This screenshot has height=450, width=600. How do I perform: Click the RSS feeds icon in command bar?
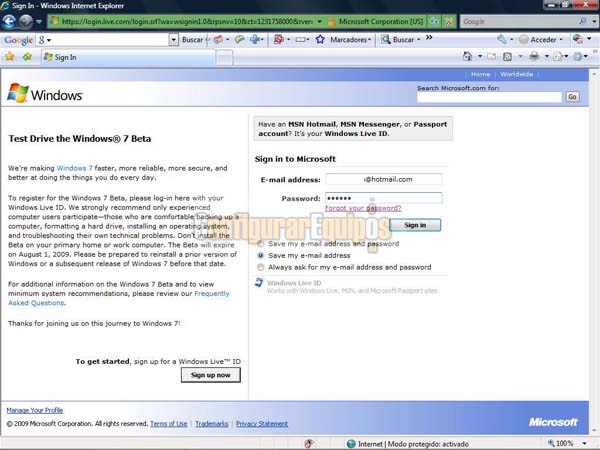pos(507,57)
